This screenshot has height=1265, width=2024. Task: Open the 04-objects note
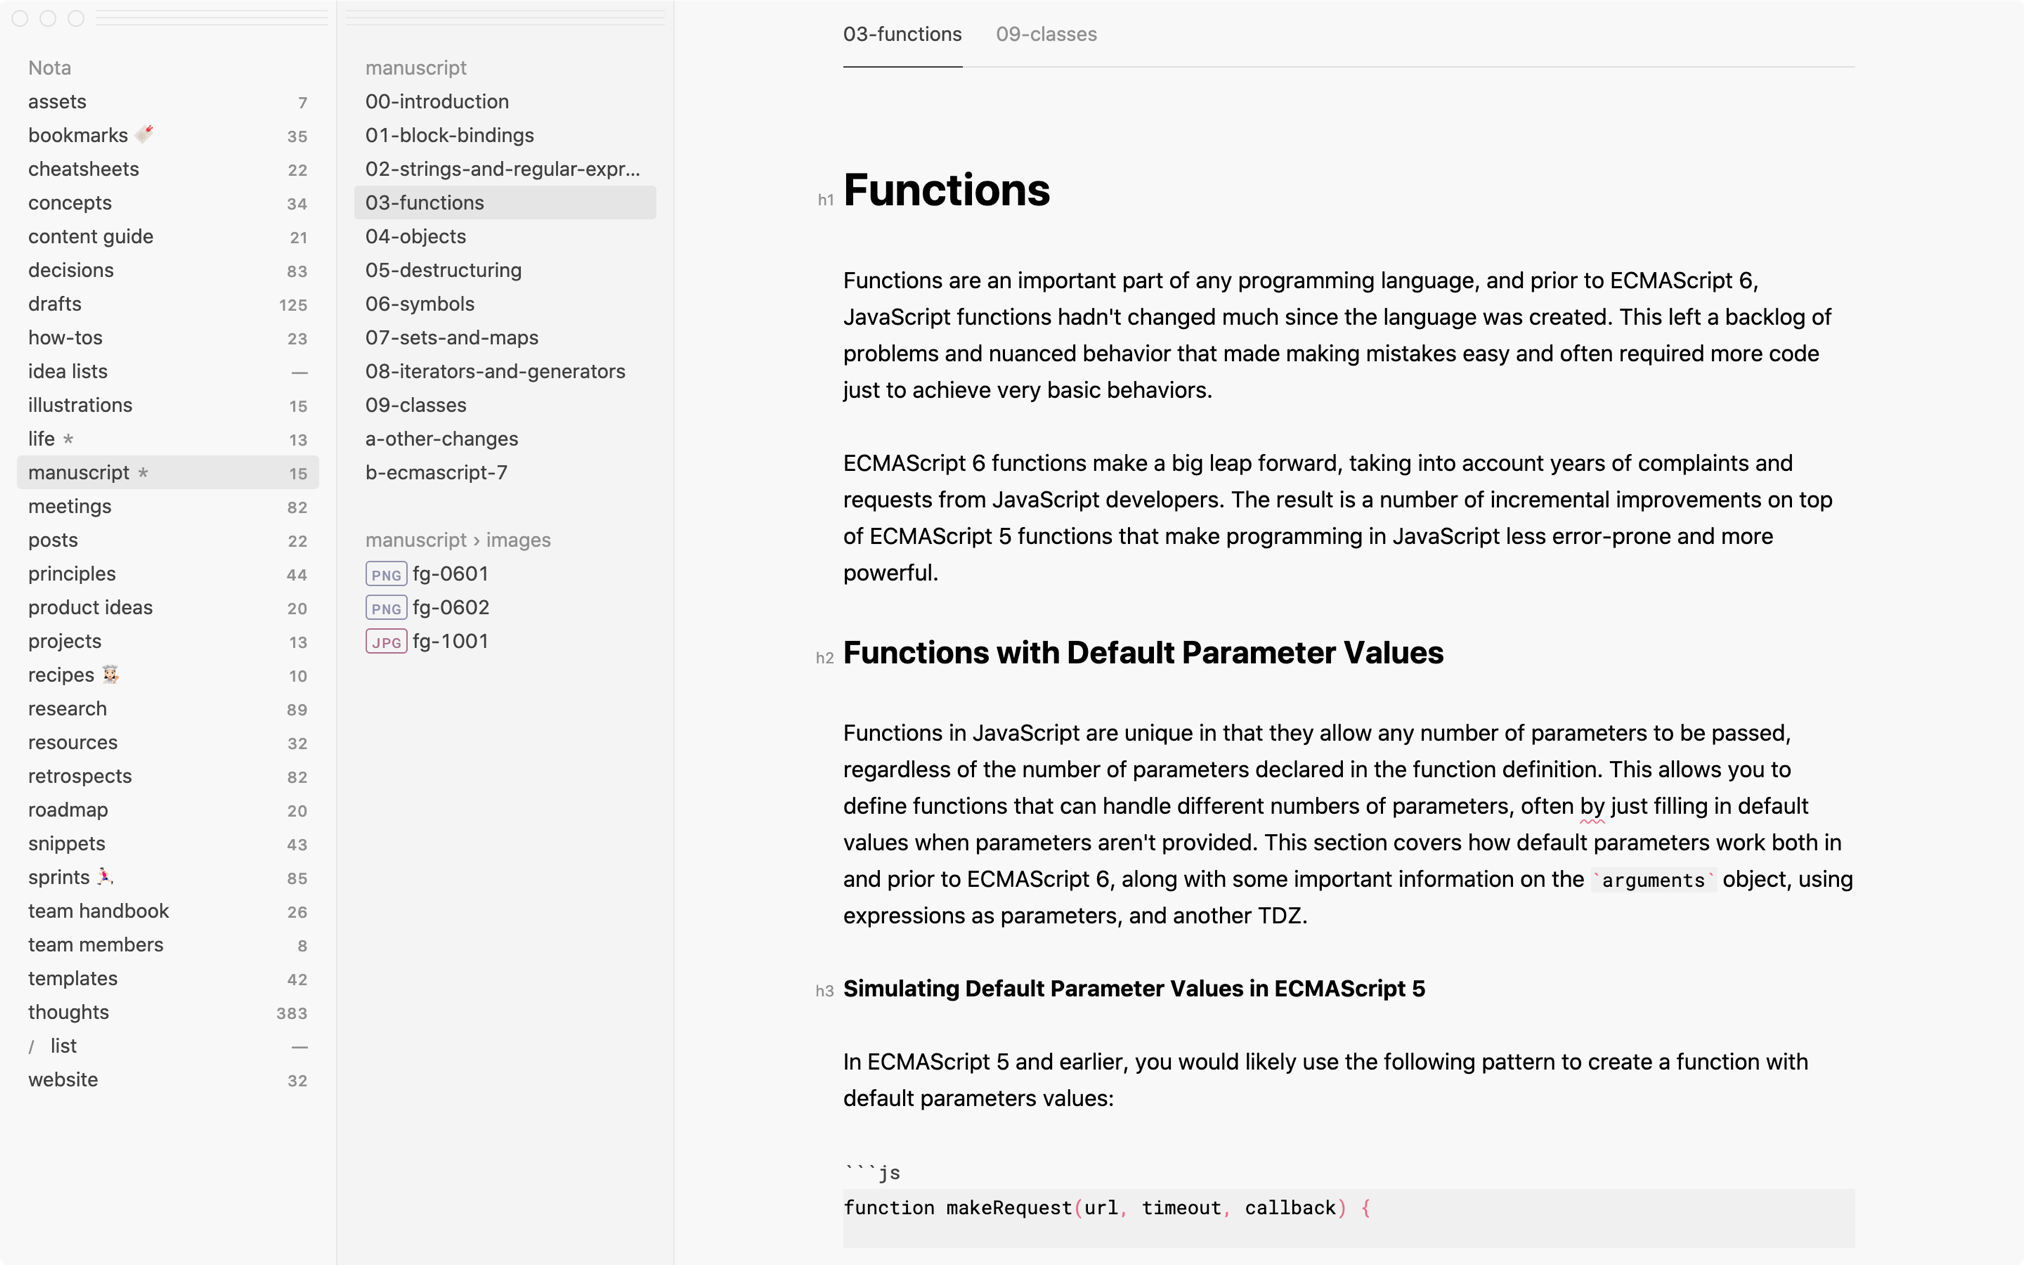point(505,237)
